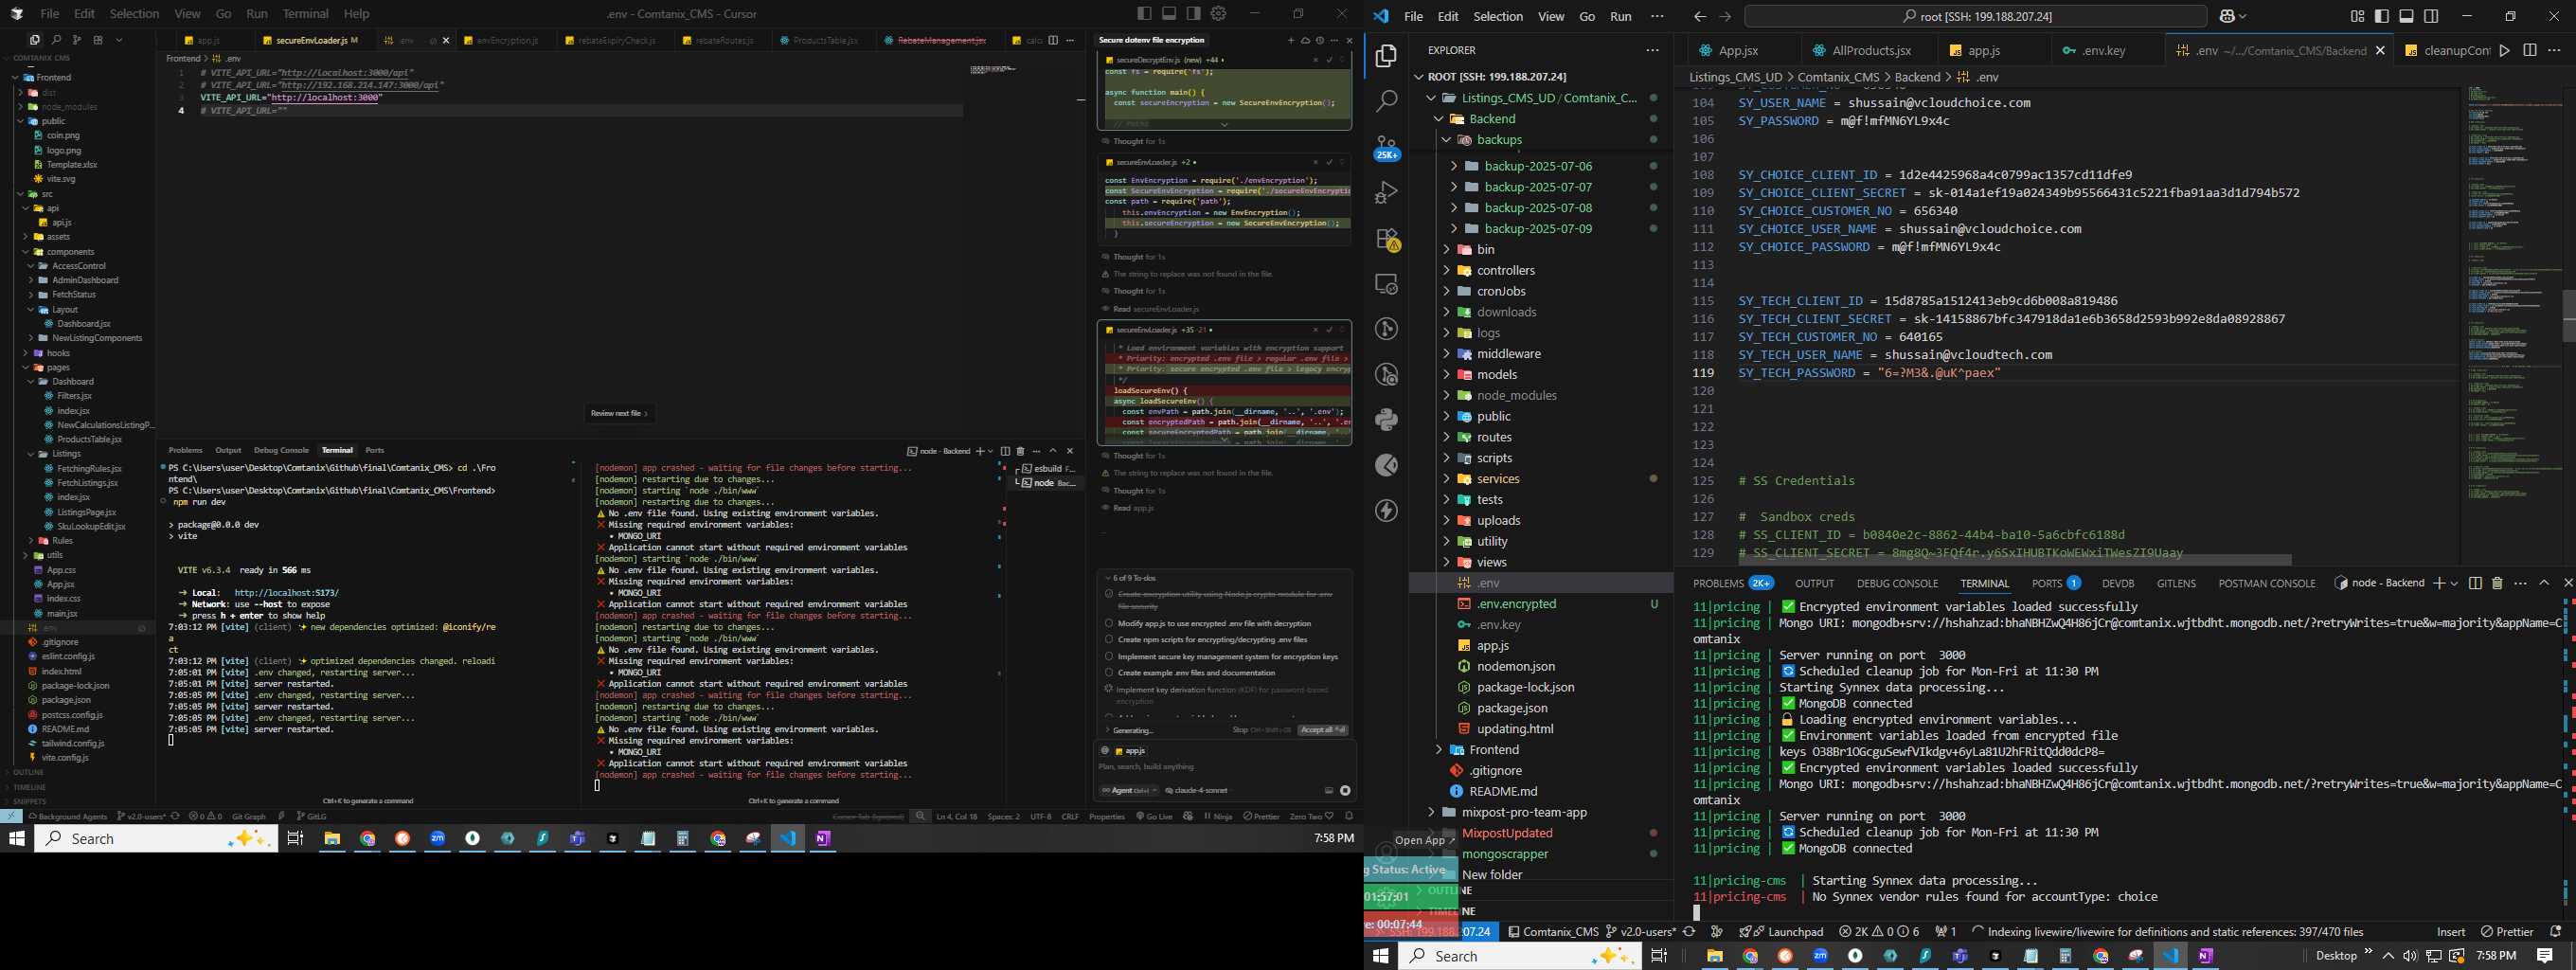Open notifications bell in VS Code status bar

pos(2555,931)
